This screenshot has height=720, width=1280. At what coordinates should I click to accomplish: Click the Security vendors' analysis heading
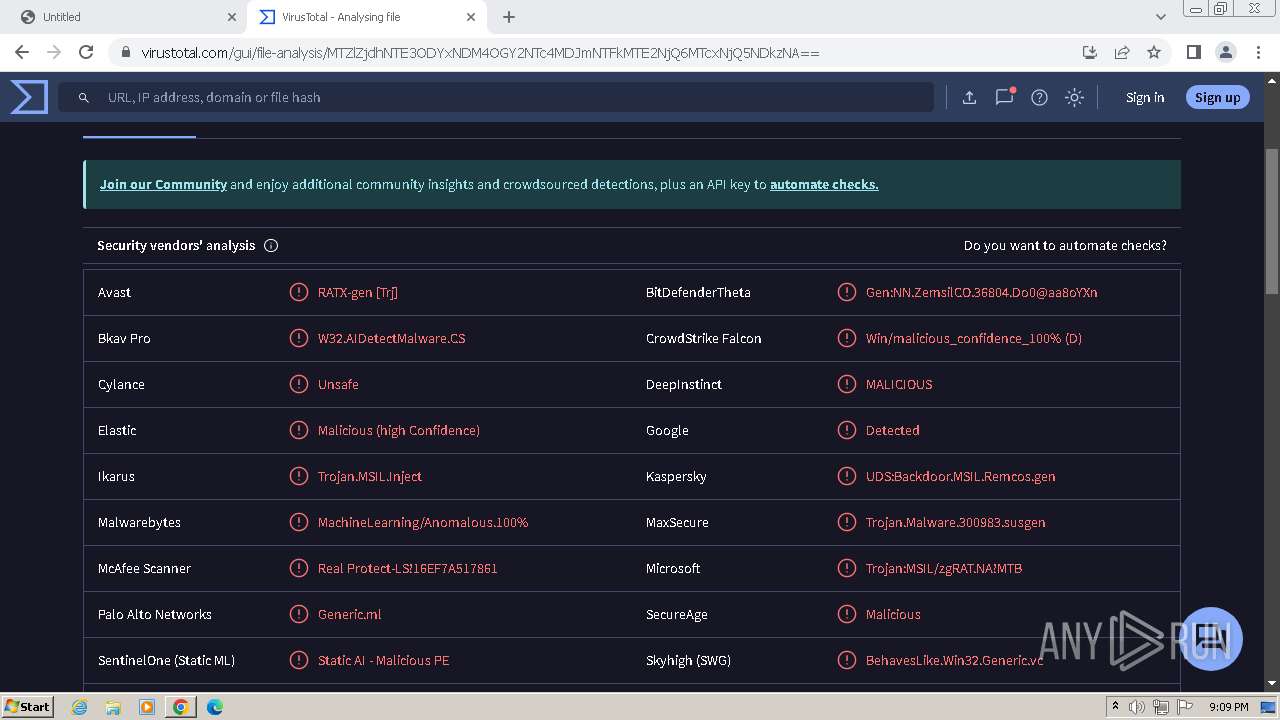[176, 245]
